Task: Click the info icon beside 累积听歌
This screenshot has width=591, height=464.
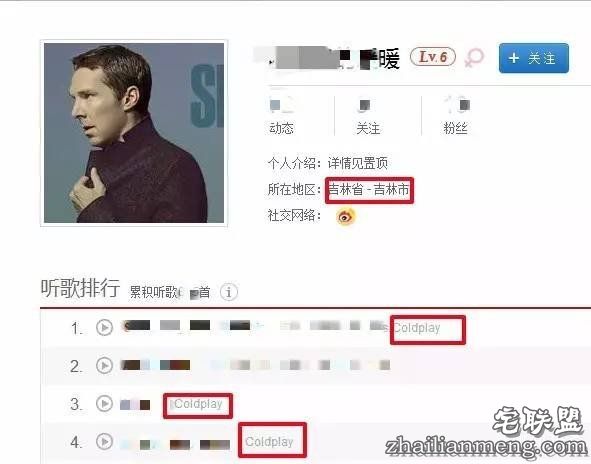Action: 228,292
